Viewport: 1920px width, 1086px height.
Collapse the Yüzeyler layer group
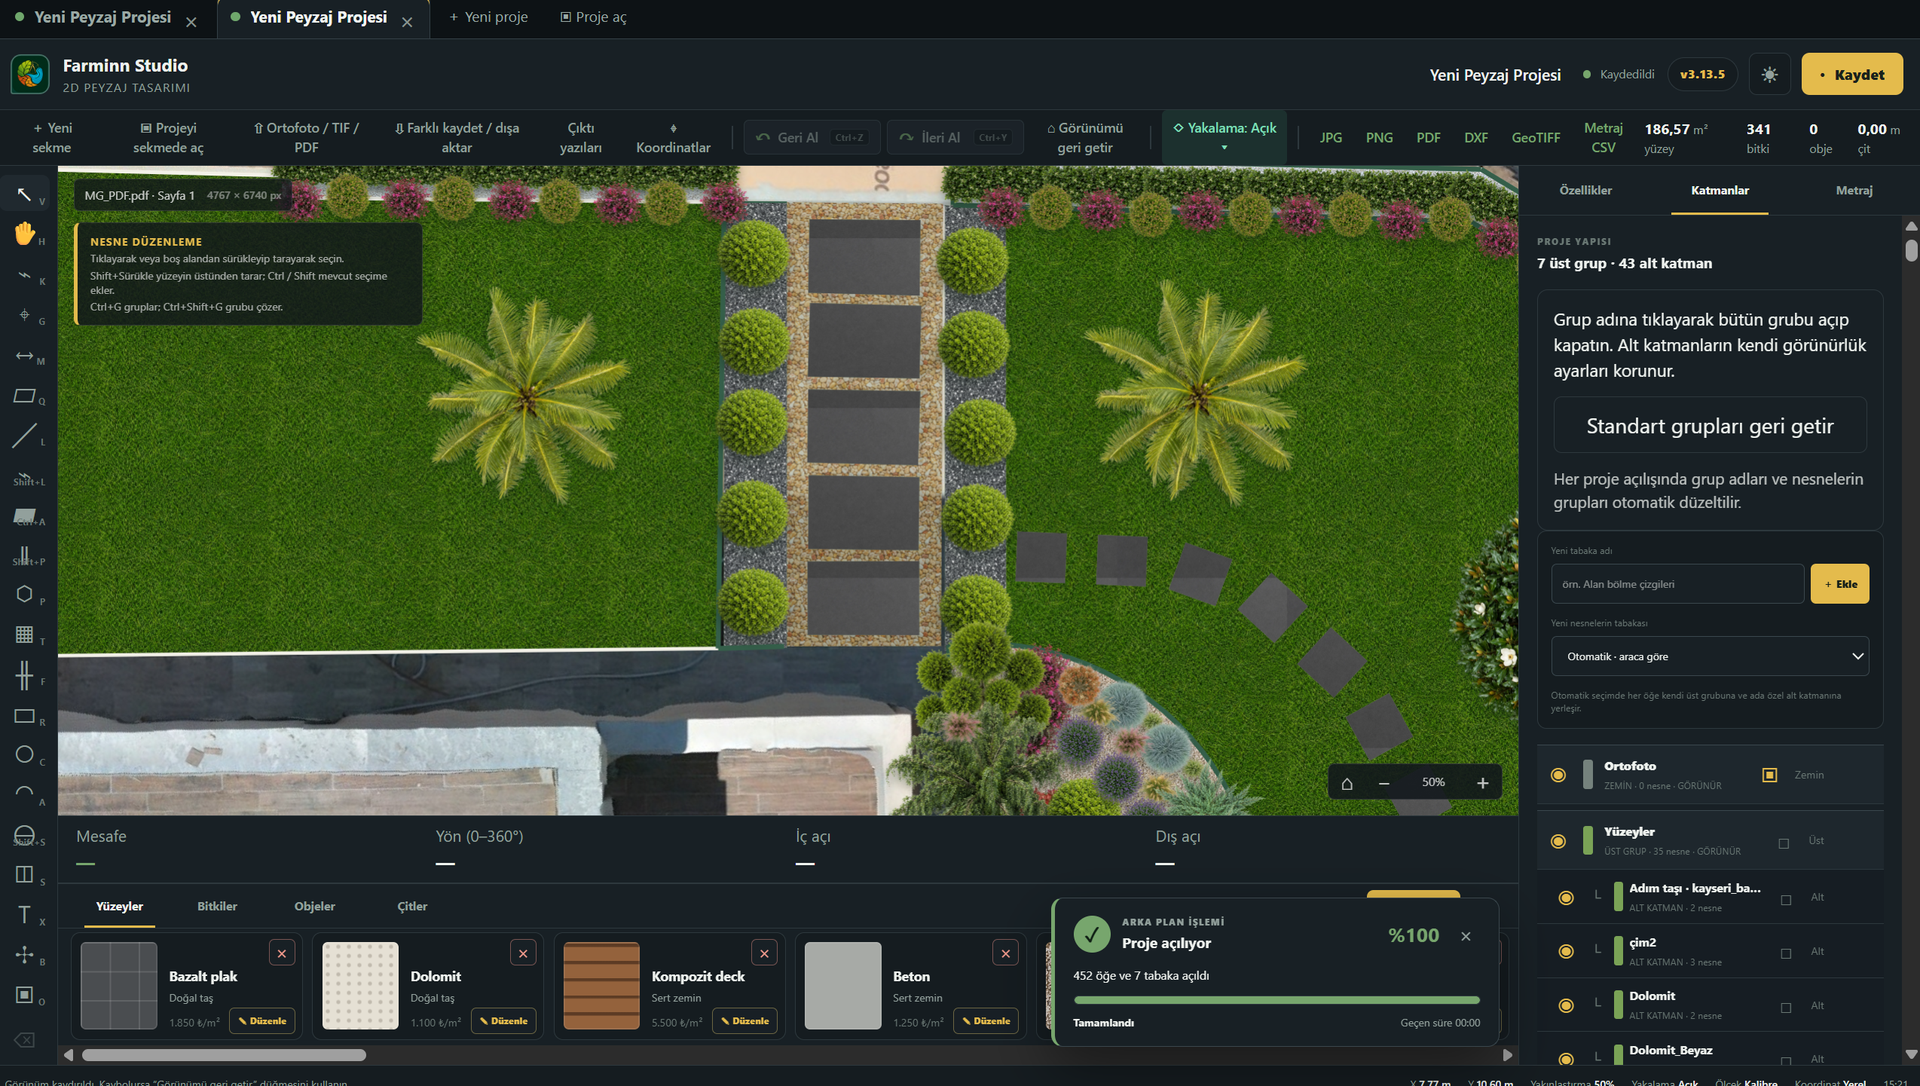coord(1629,832)
